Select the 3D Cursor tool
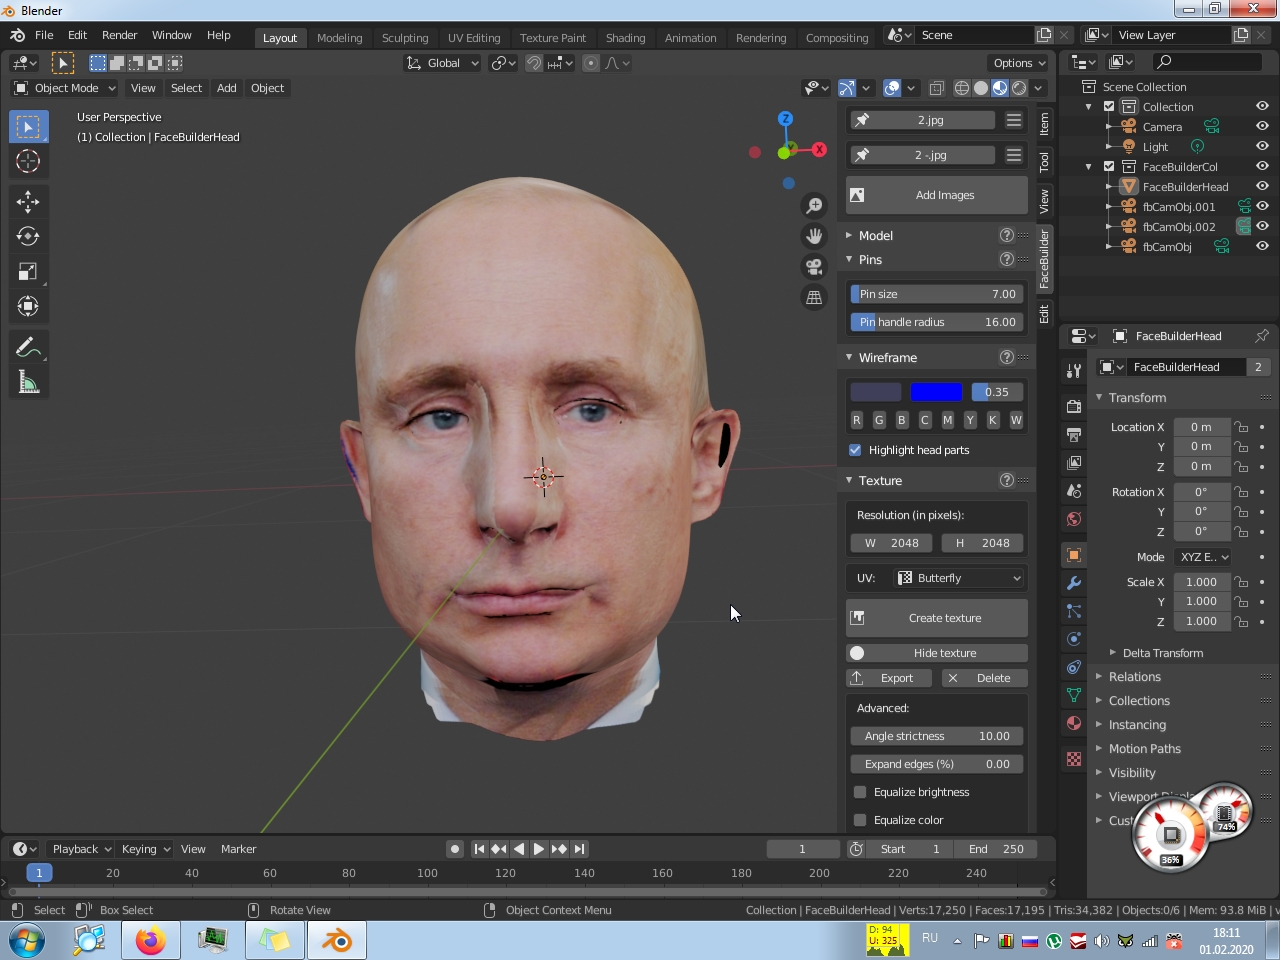 [x=28, y=161]
